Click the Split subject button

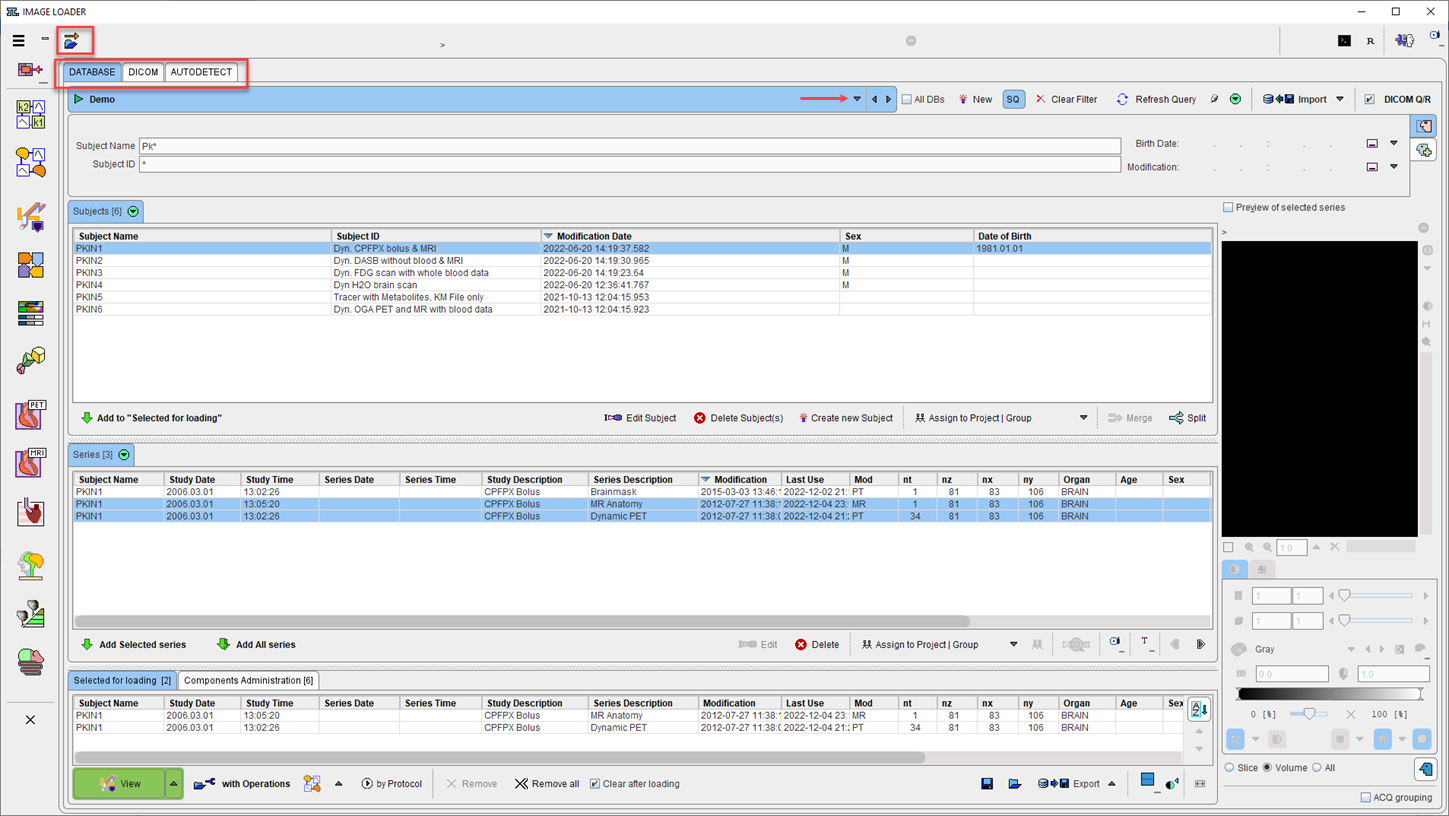[1188, 418]
